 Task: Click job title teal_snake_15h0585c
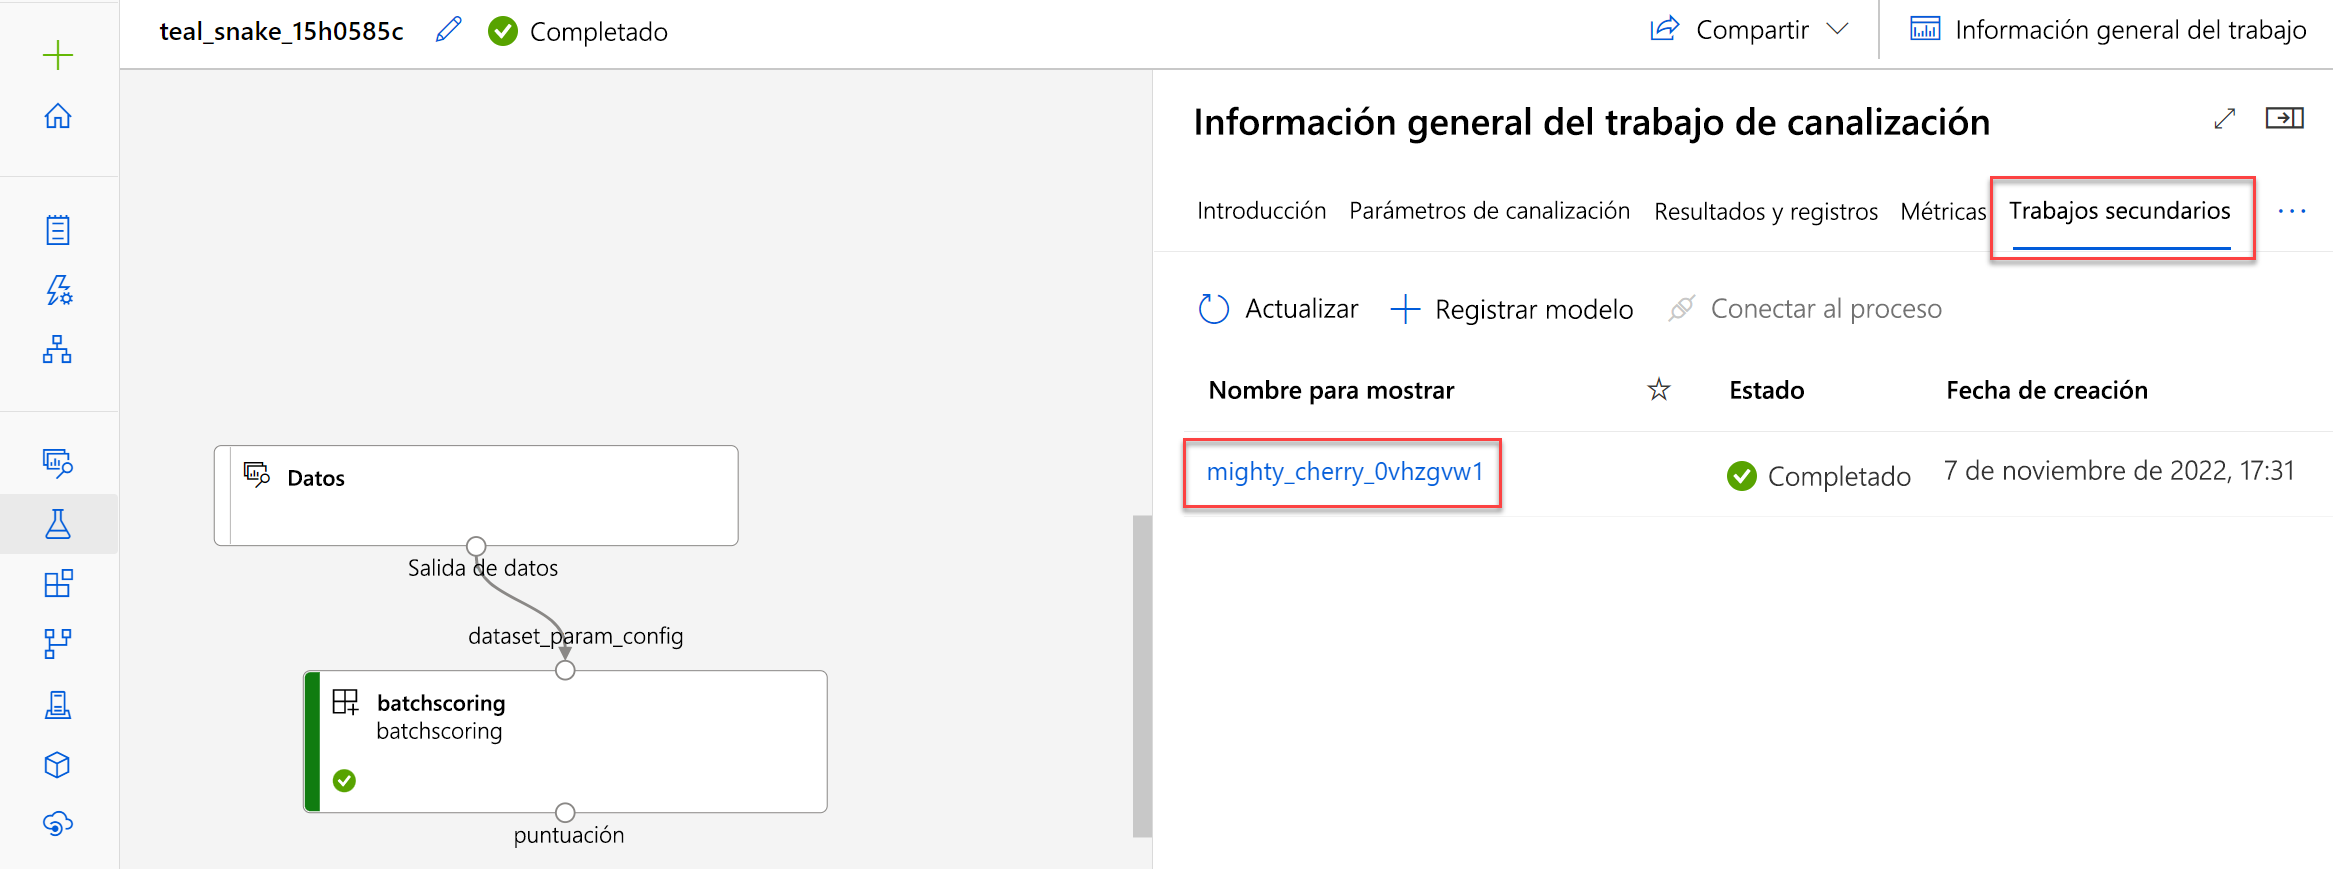pos(281,31)
